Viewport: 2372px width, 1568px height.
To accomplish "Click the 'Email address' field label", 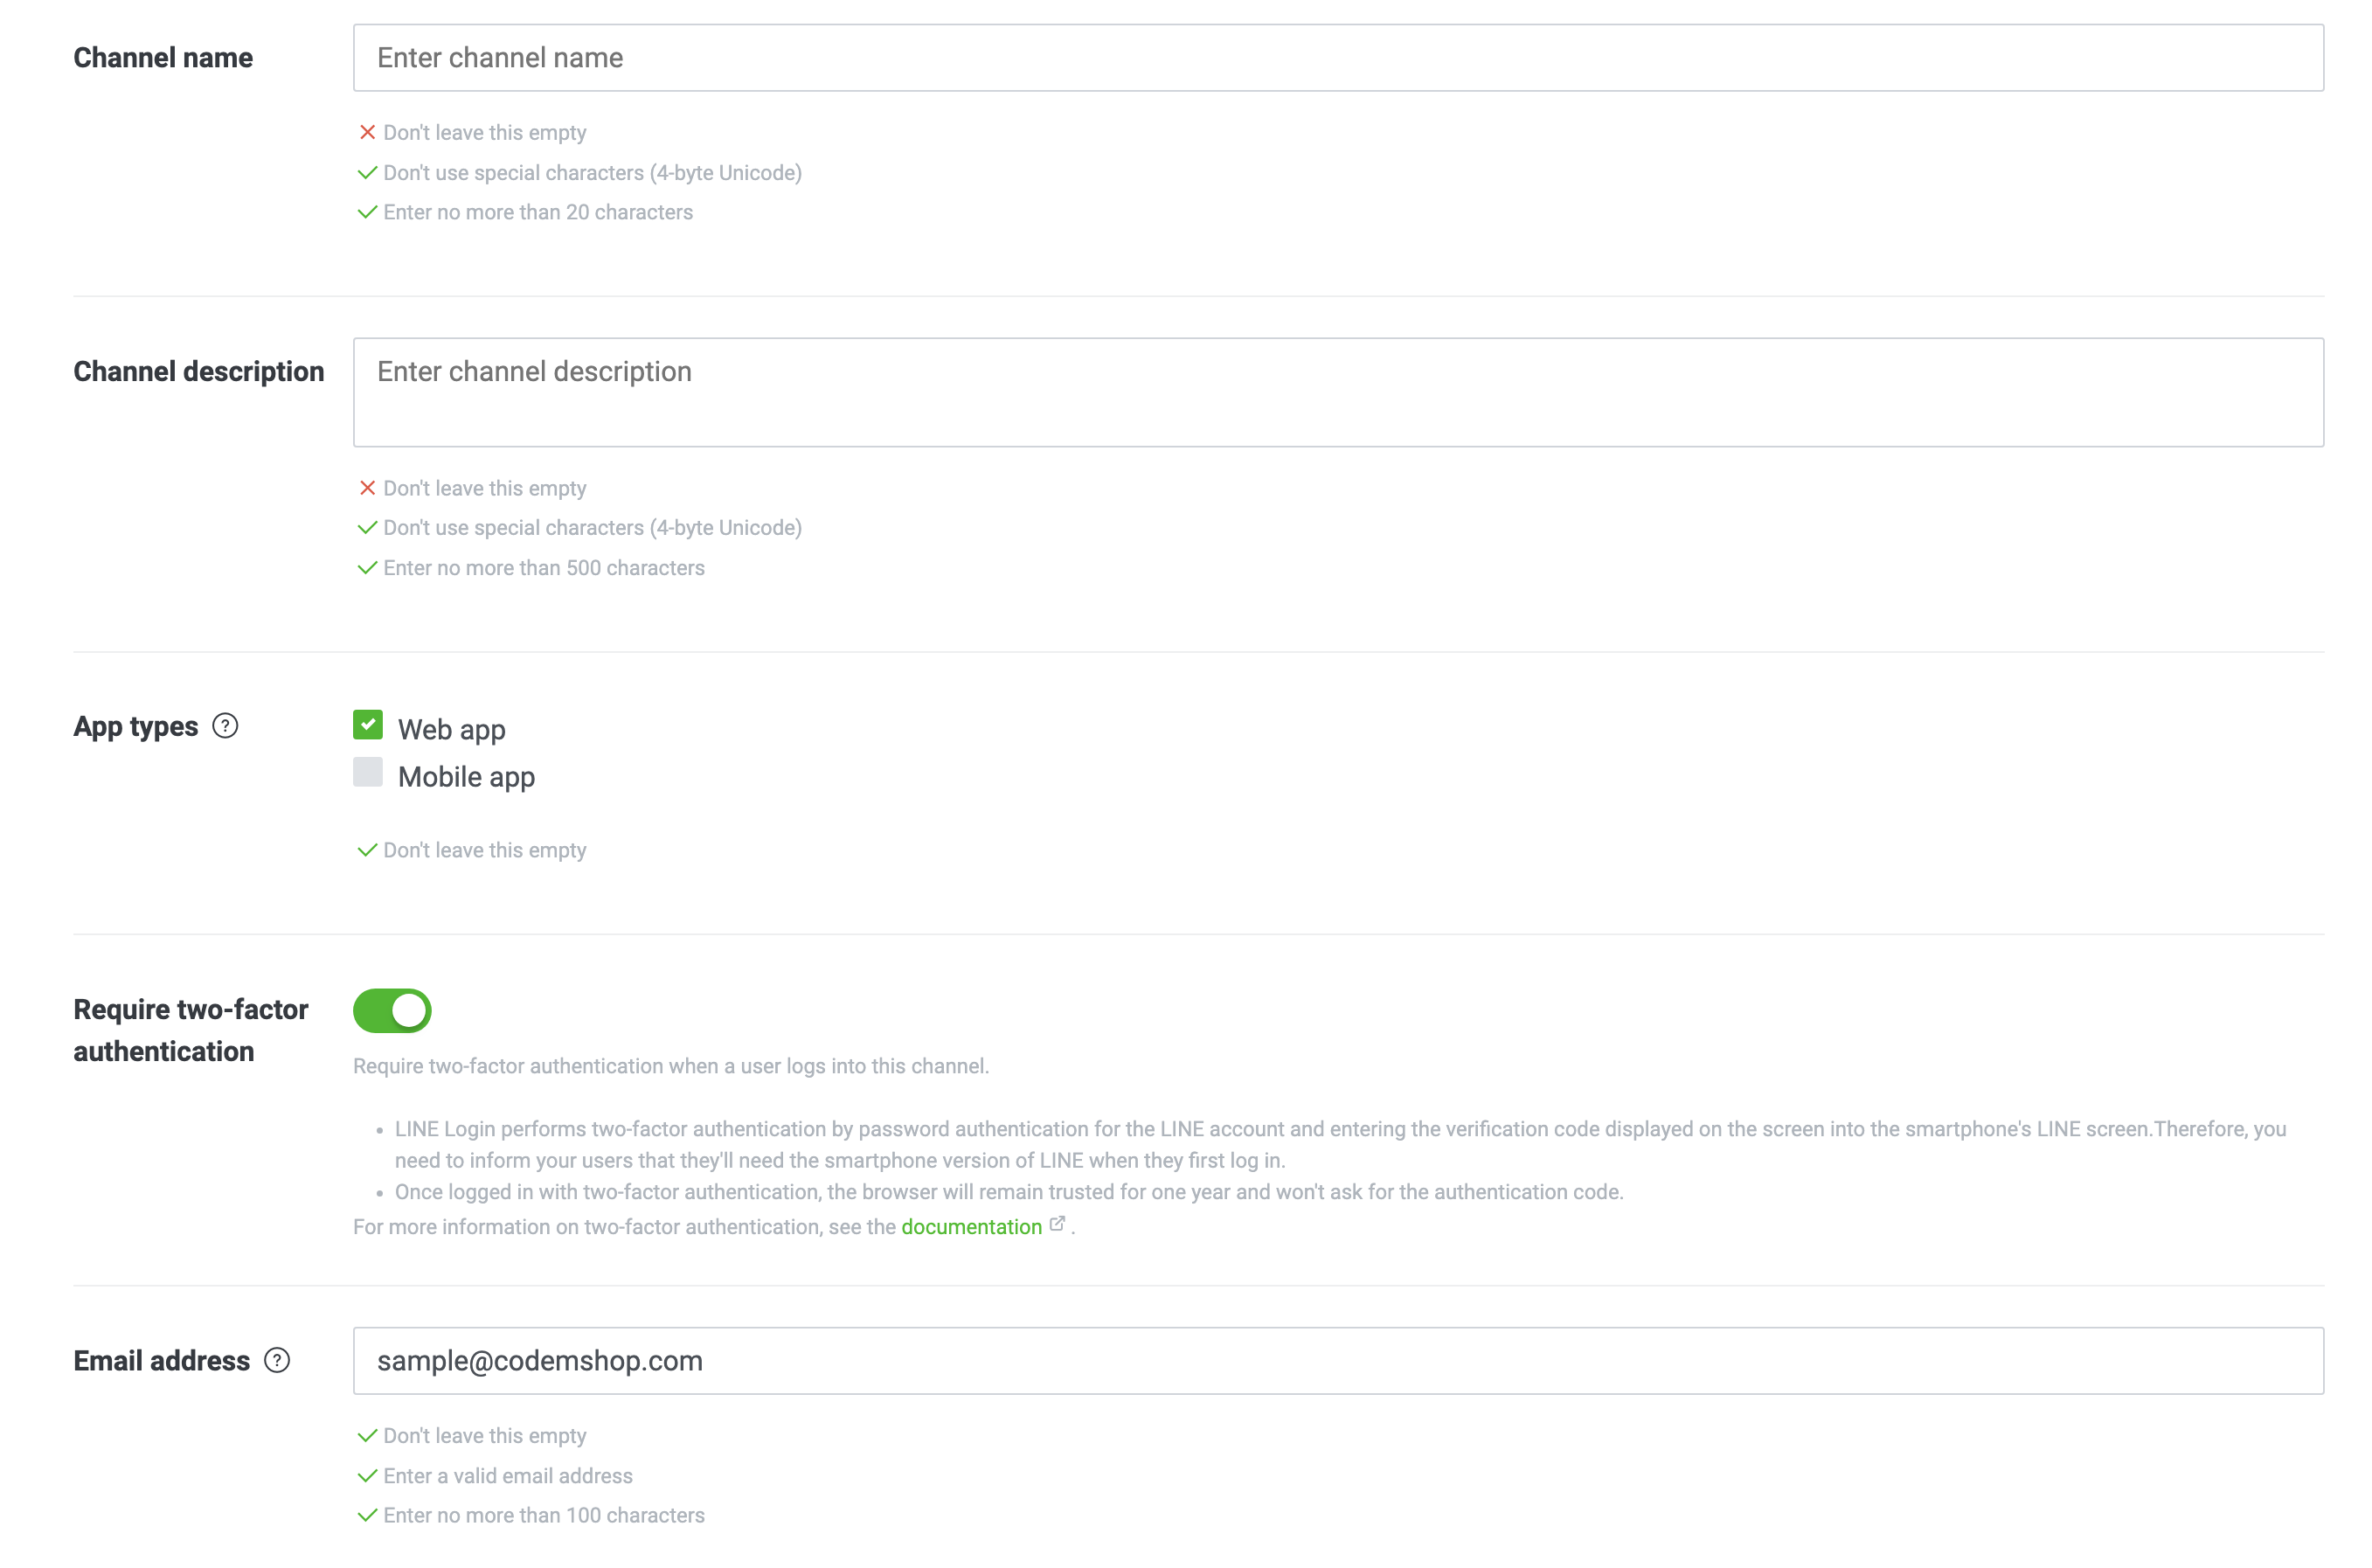I will (x=162, y=1361).
